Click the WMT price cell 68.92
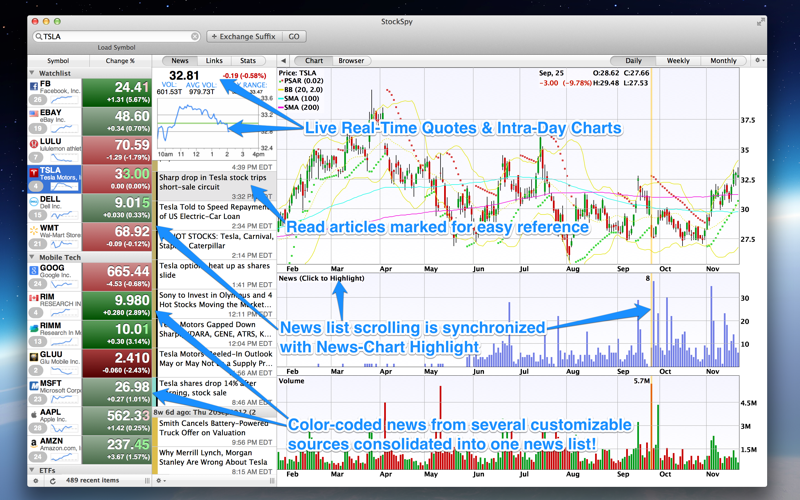The width and height of the screenshot is (800, 500). [117, 237]
